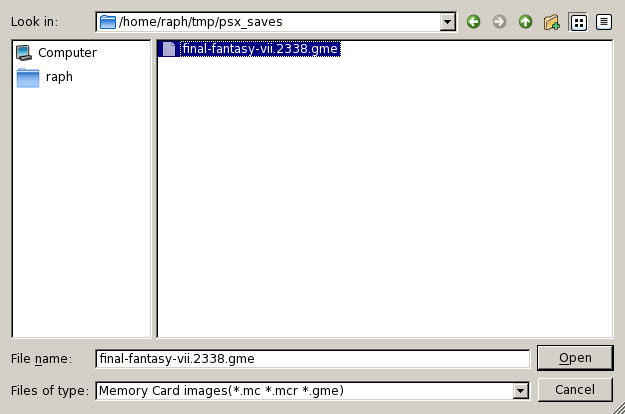The height and width of the screenshot is (414, 625).
Task: Switch to icon grid view mode
Action: point(578,22)
